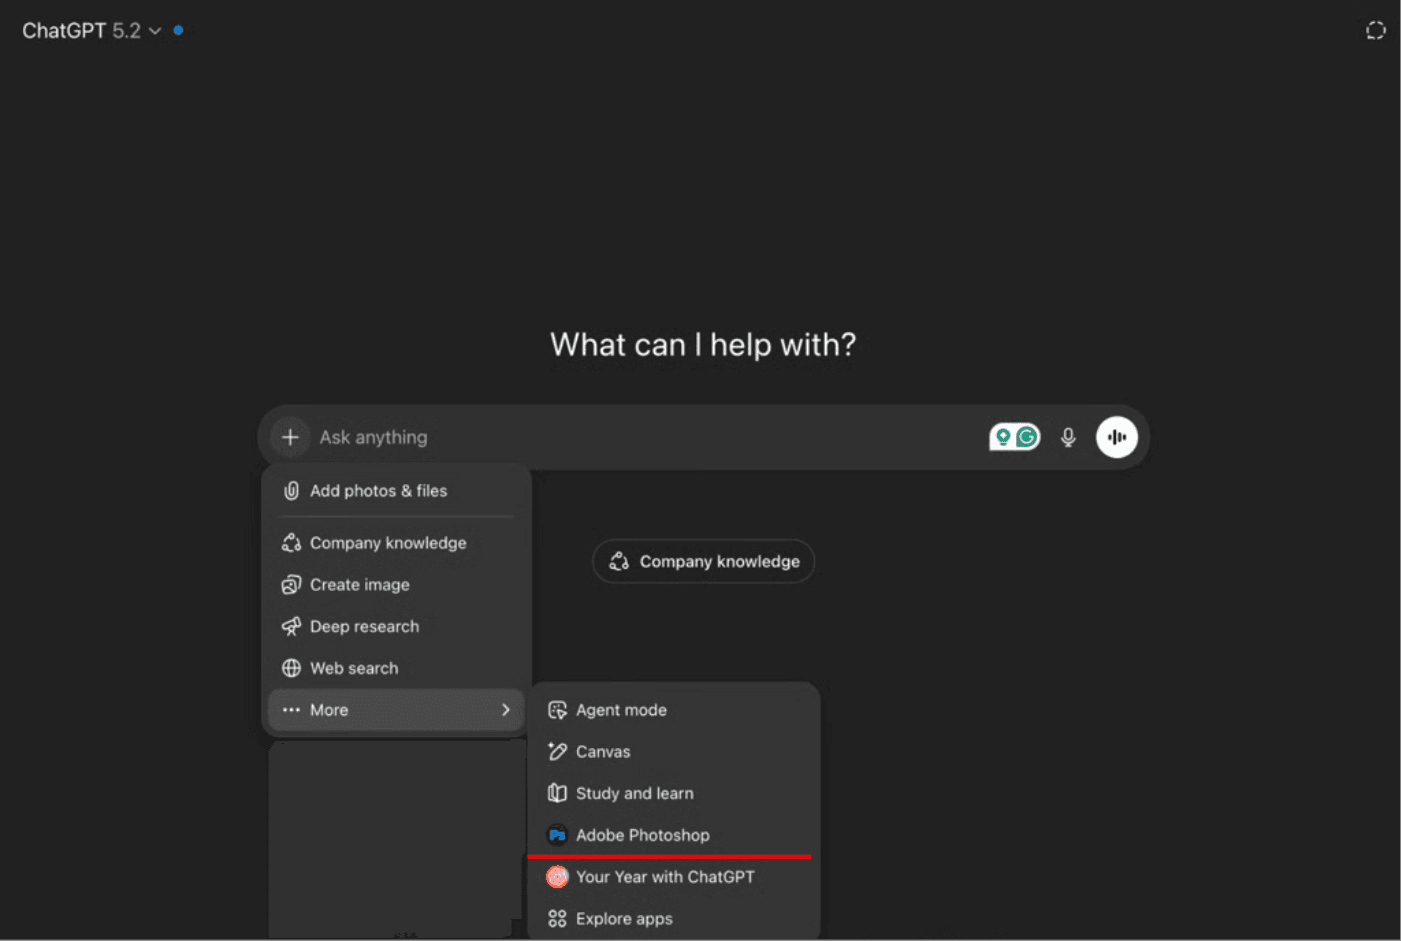The image size is (1401, 941).
Task: Click the Photoshop Ps app icon
Action: click(557, 835)
